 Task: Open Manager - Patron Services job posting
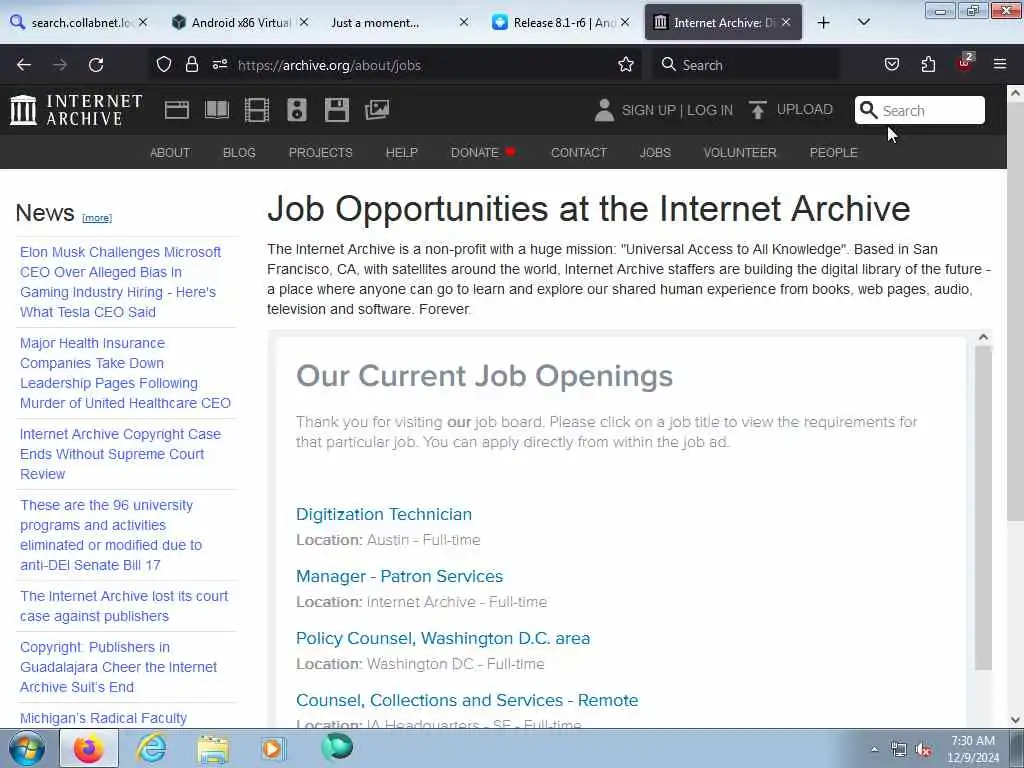(x=400, y=576)
